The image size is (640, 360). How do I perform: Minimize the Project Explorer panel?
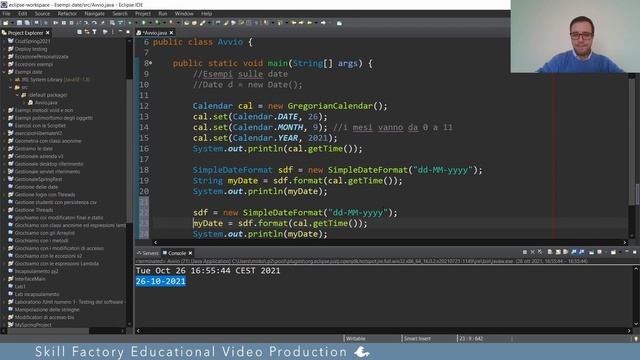coord(120,32)
